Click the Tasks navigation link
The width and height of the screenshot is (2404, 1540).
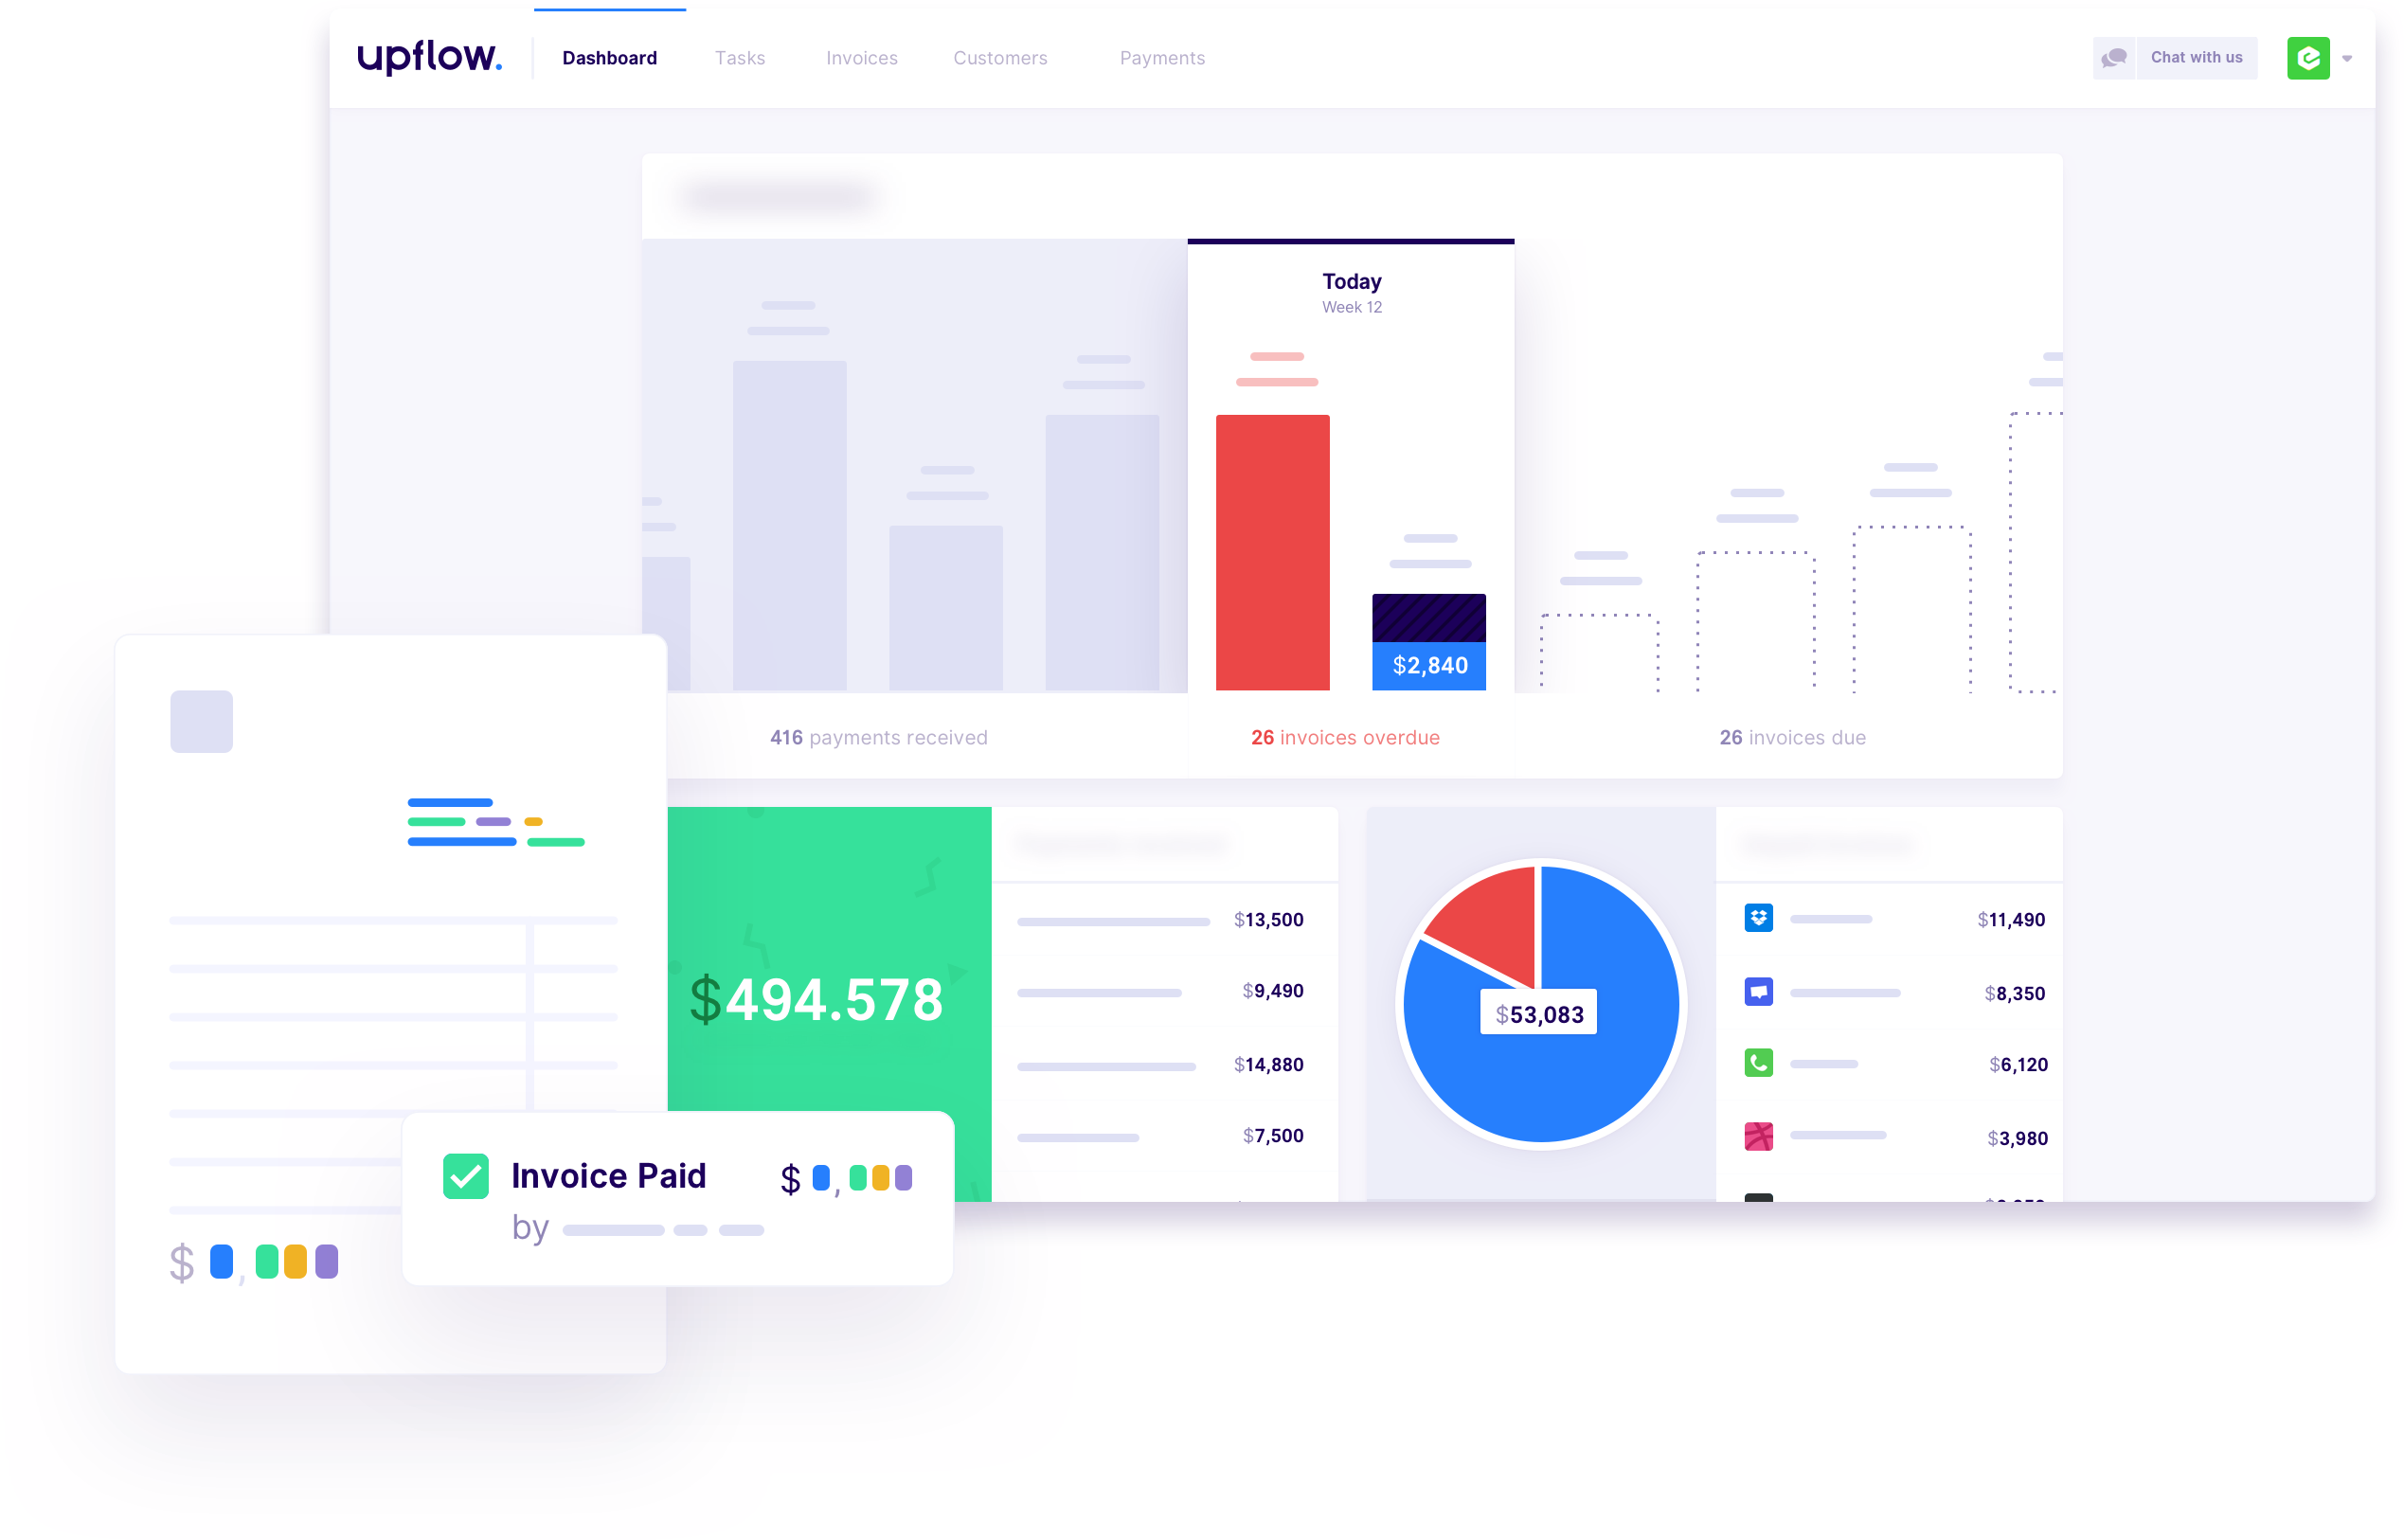coord(738,58)
